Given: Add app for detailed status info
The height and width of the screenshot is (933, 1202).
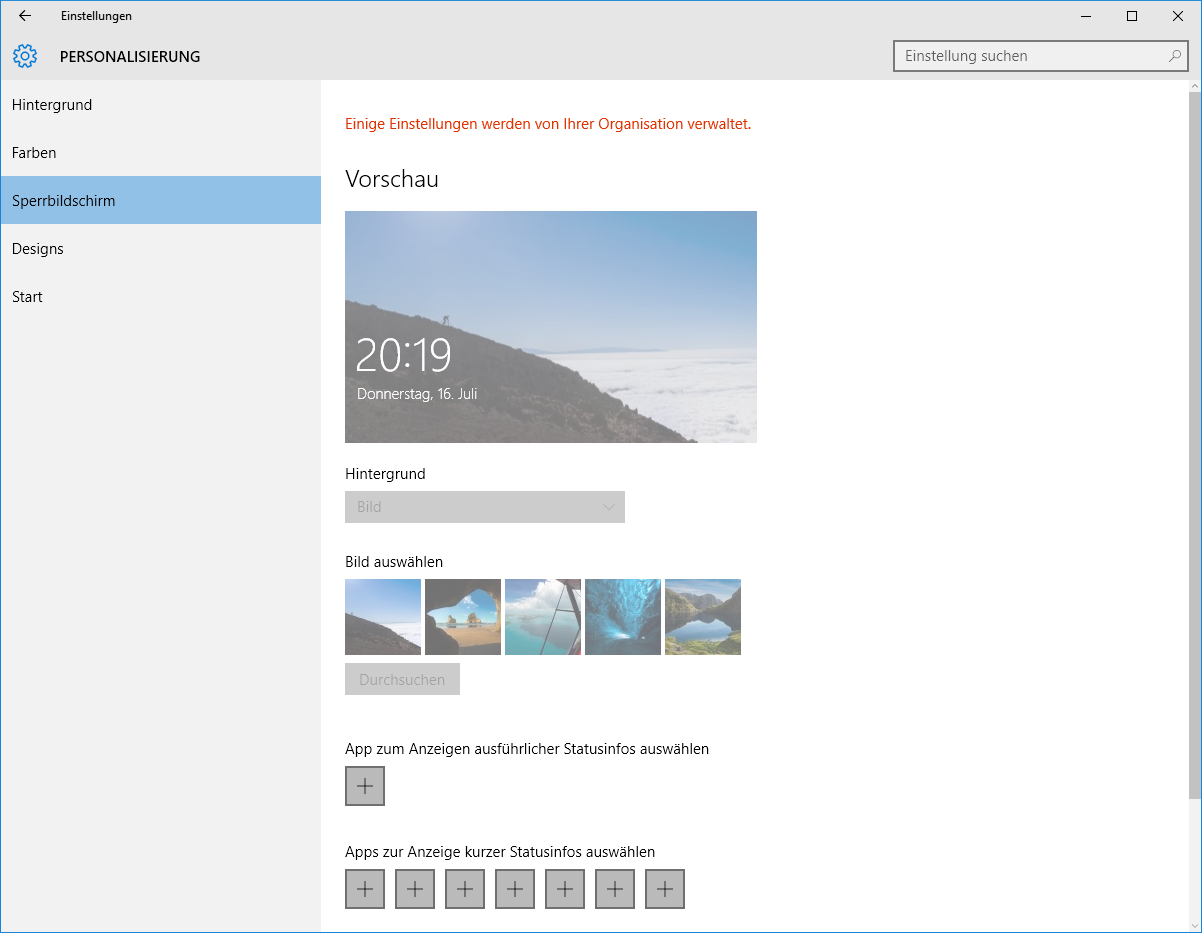Looking at the screenshot, I should (365, 786).
